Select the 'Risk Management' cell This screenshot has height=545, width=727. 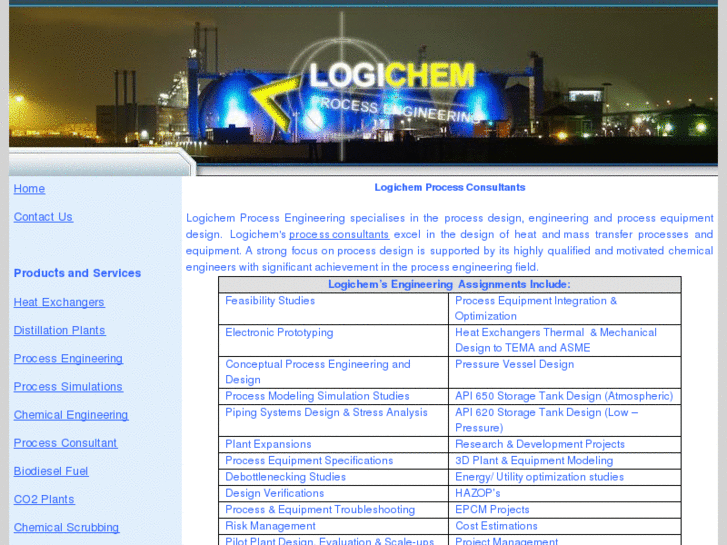tap(333, 526)
